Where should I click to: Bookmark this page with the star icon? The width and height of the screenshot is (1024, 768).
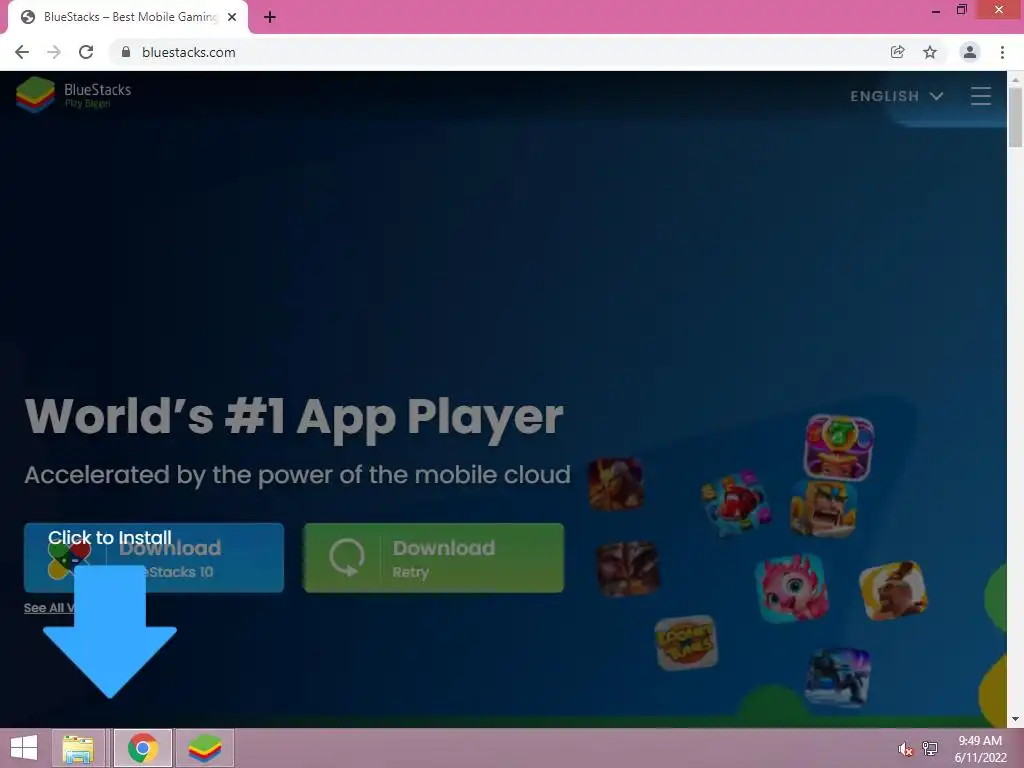point(930,52)
